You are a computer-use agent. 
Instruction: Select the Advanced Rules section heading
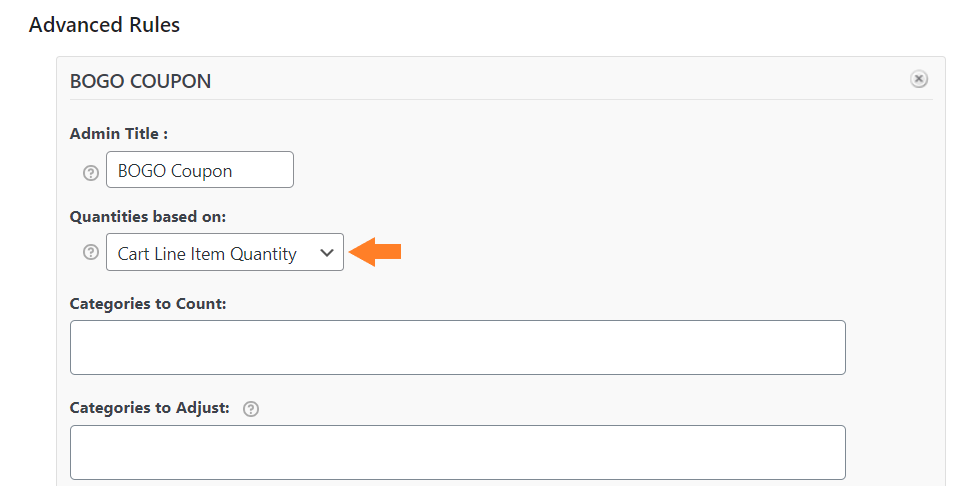104,25
